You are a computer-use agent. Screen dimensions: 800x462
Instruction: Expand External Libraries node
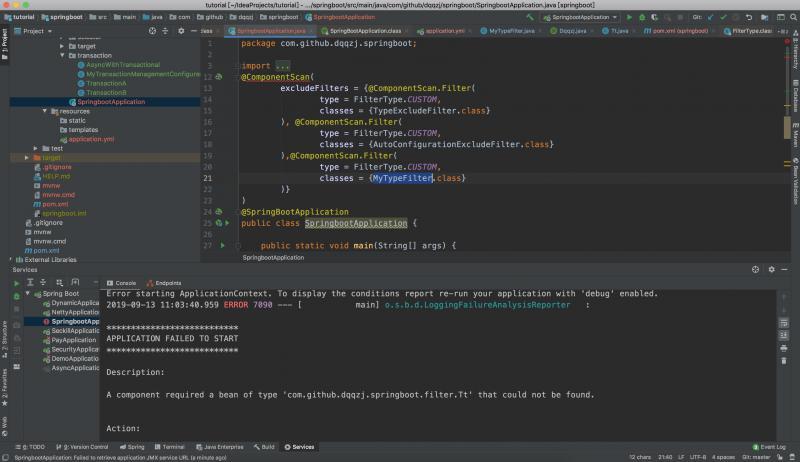point(11,260)
